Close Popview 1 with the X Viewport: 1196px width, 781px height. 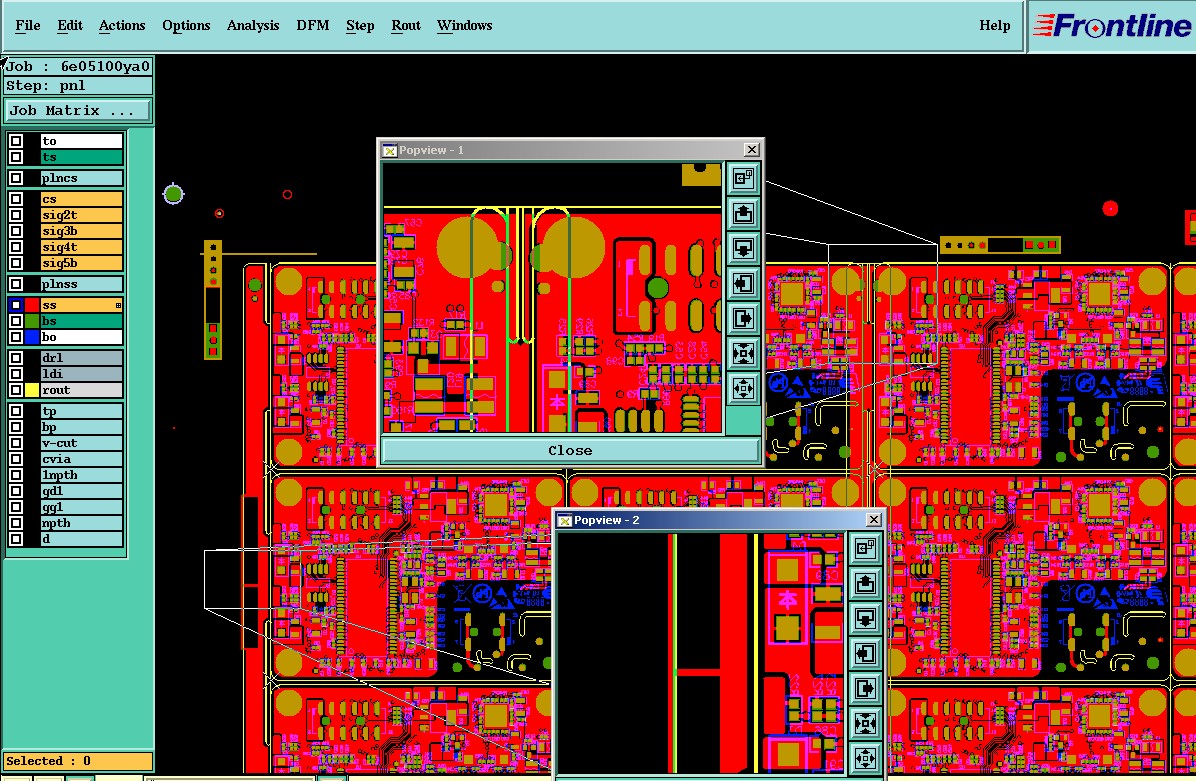point(751,149)
